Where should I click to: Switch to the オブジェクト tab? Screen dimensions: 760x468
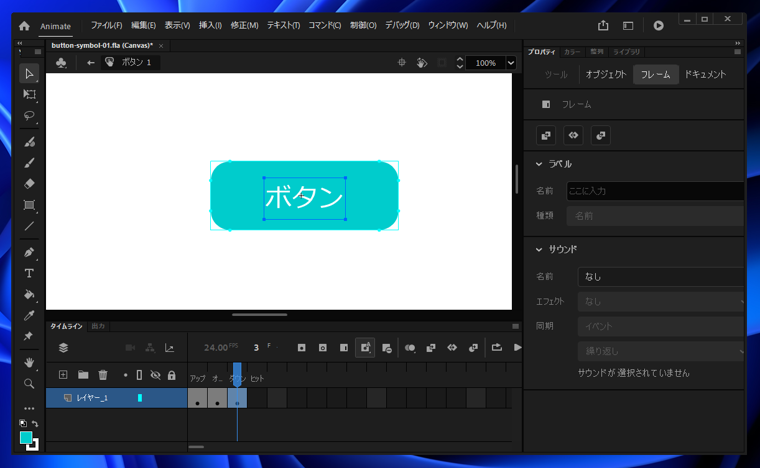606,75
